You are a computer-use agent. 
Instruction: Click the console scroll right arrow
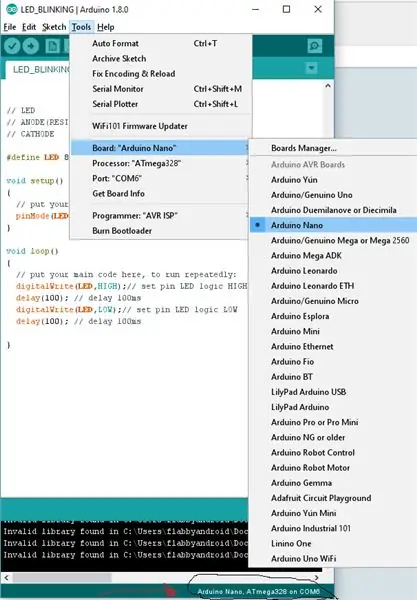(316, 577)
